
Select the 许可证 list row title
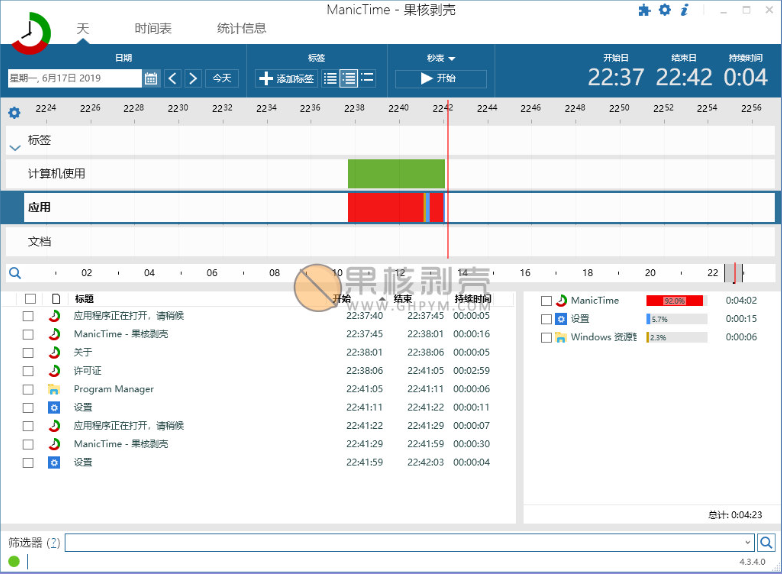87,371
